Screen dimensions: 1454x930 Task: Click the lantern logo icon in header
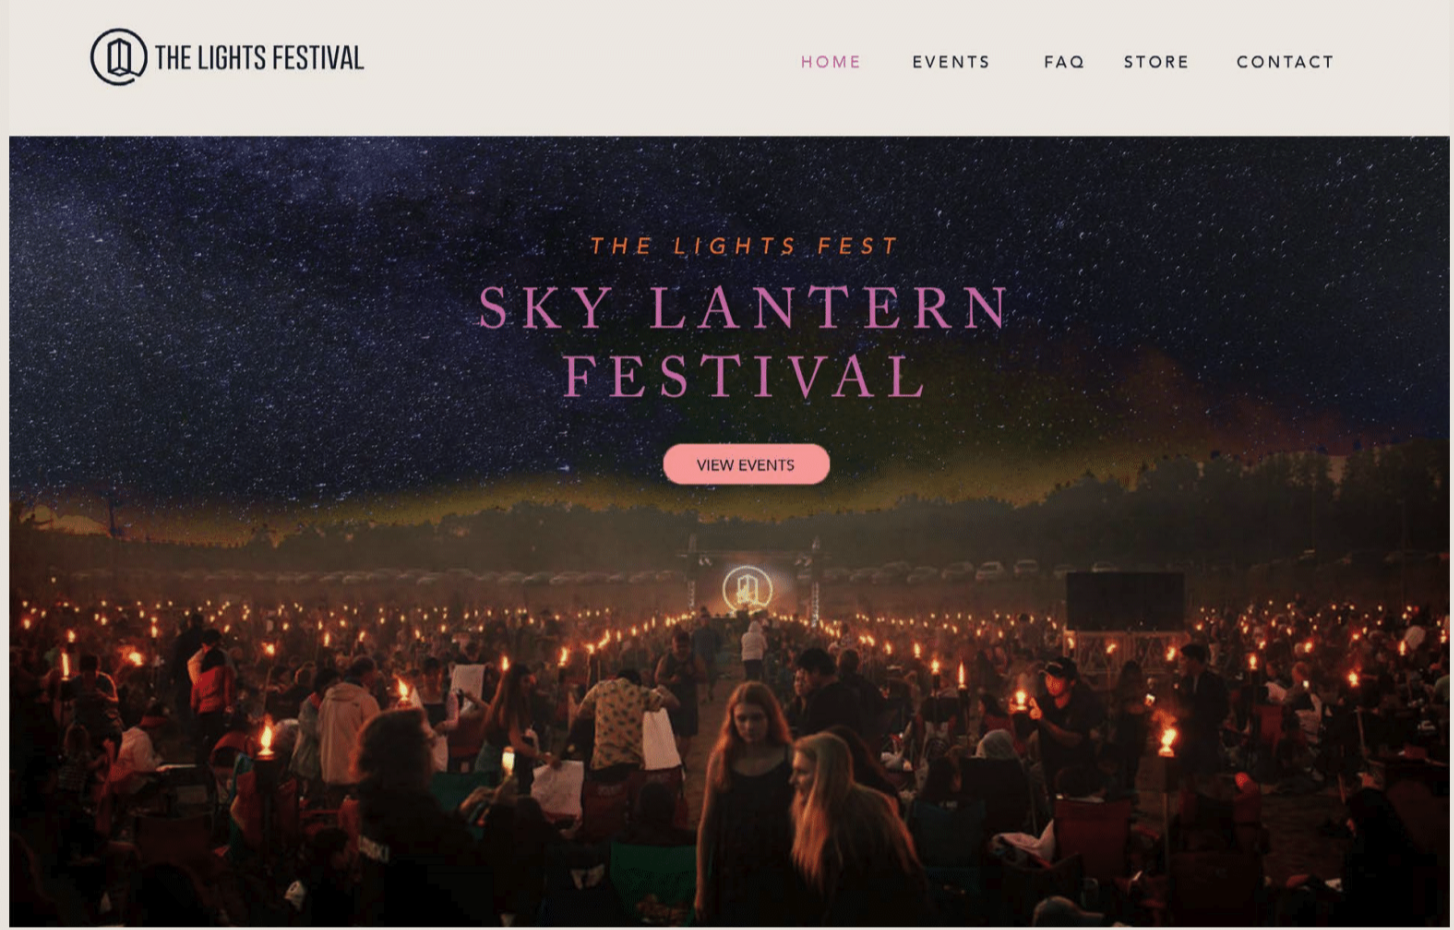[119, 57]
